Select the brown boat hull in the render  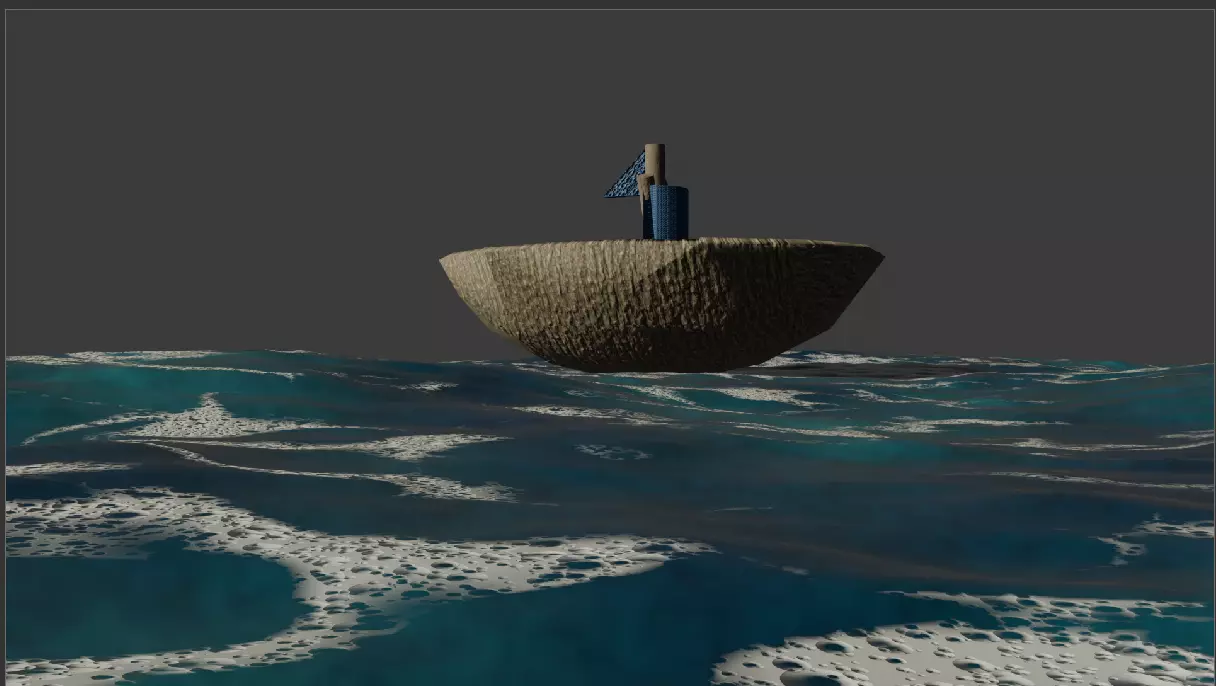[x=661, y=304]
